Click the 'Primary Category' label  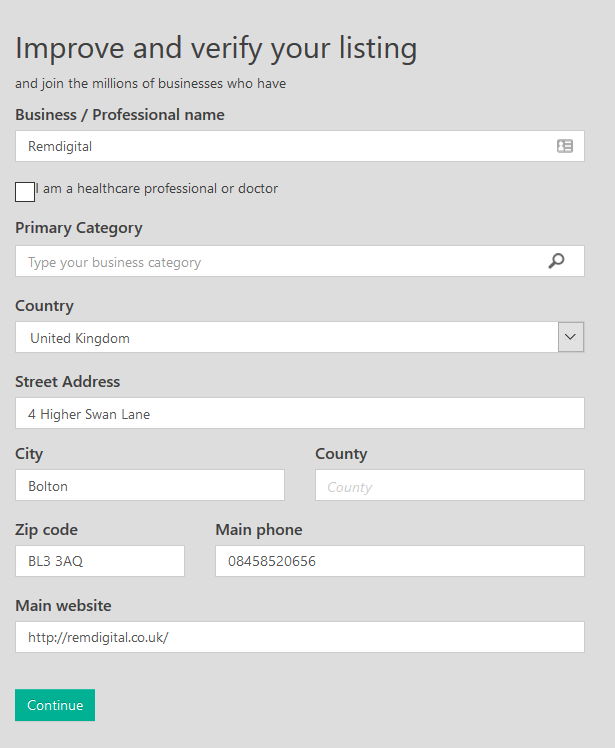79,229
